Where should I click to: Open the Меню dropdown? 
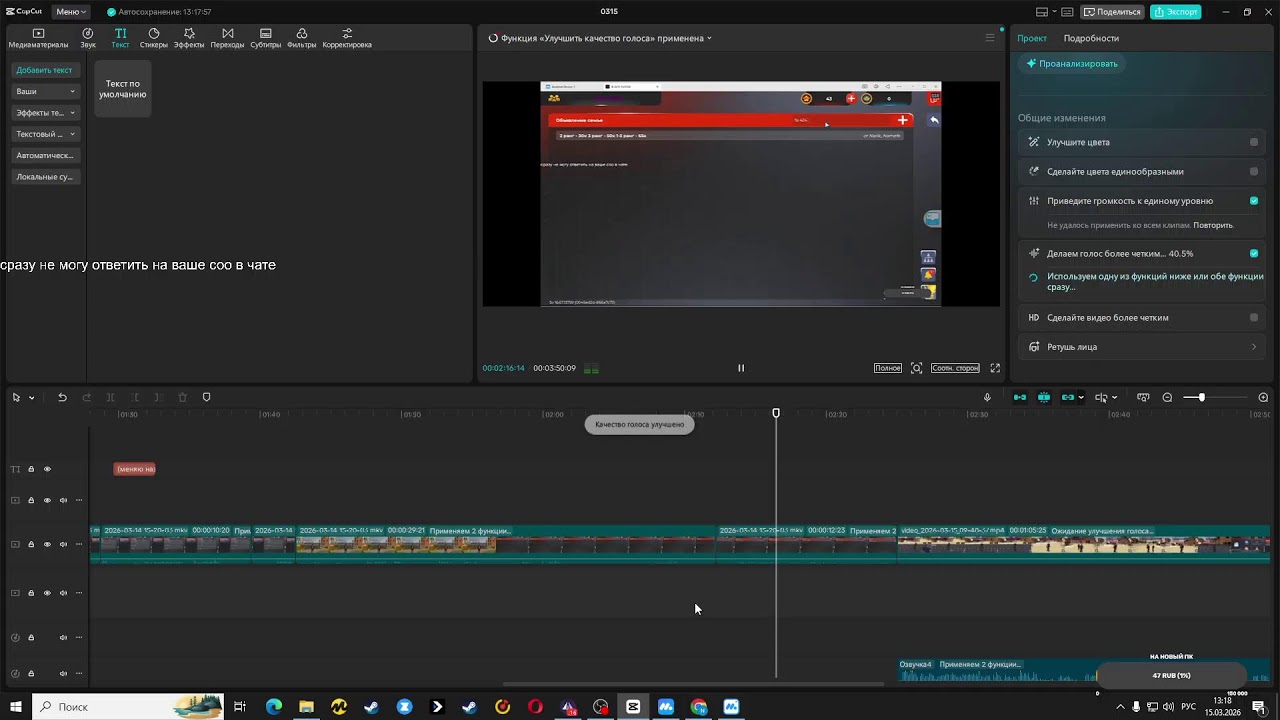pyautogui.click(x=71, y=12)
